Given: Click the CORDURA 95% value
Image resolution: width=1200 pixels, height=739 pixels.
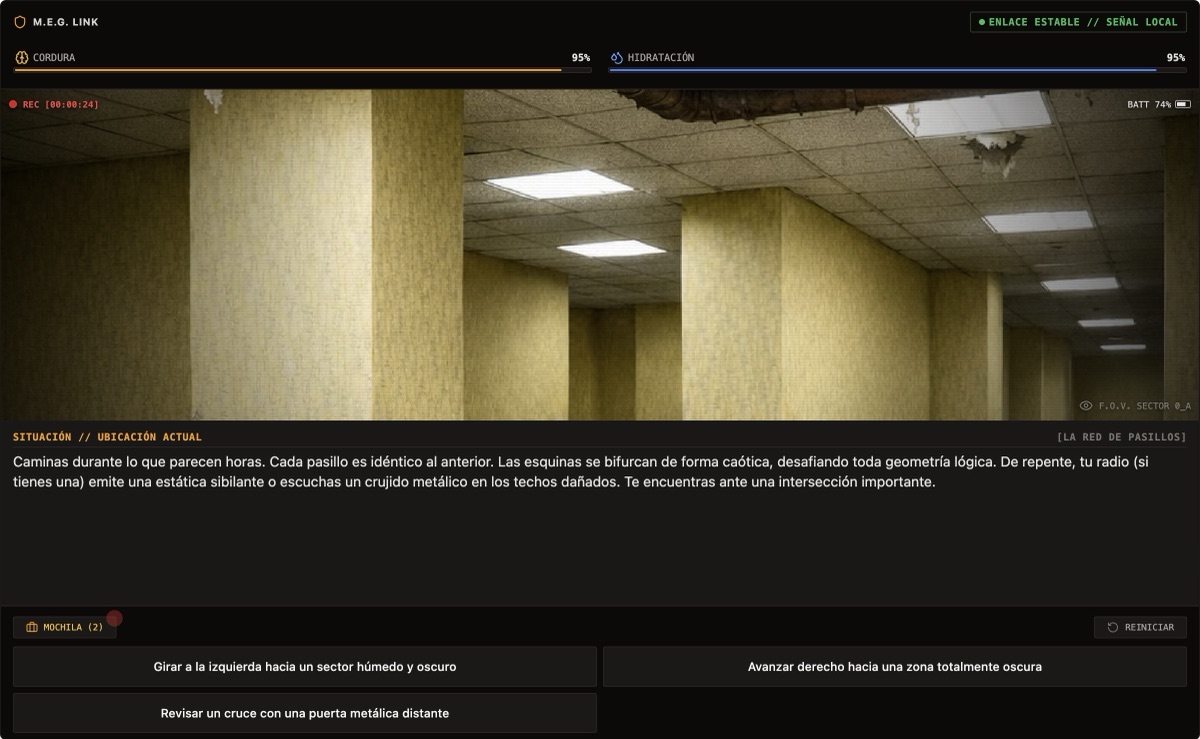Looking at the screenshot, I should (x=581, y=58).
